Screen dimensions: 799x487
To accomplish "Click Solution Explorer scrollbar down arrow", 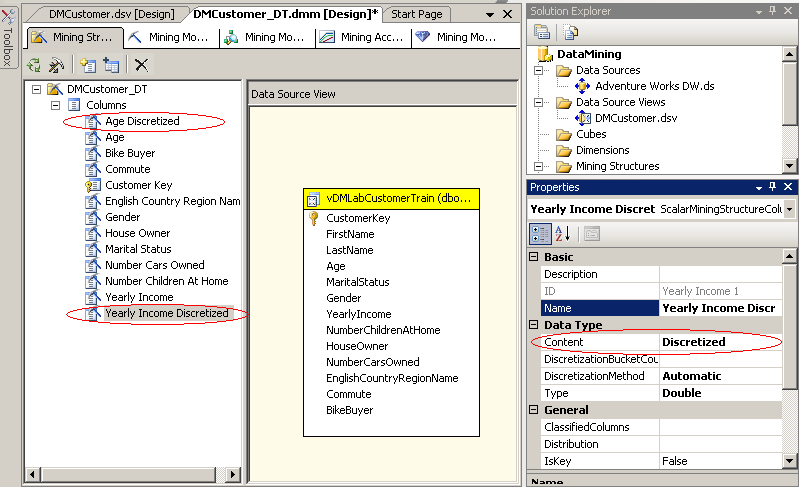I will 789,166.
